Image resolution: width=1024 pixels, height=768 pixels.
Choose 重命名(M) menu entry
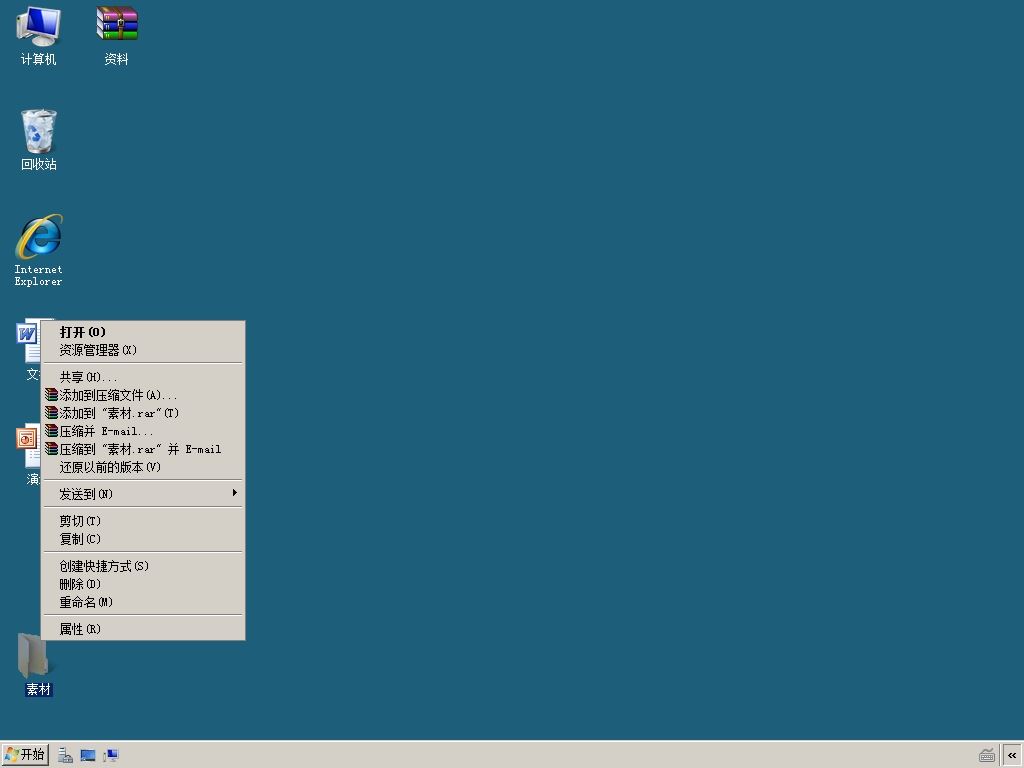(x=143, y=602)
